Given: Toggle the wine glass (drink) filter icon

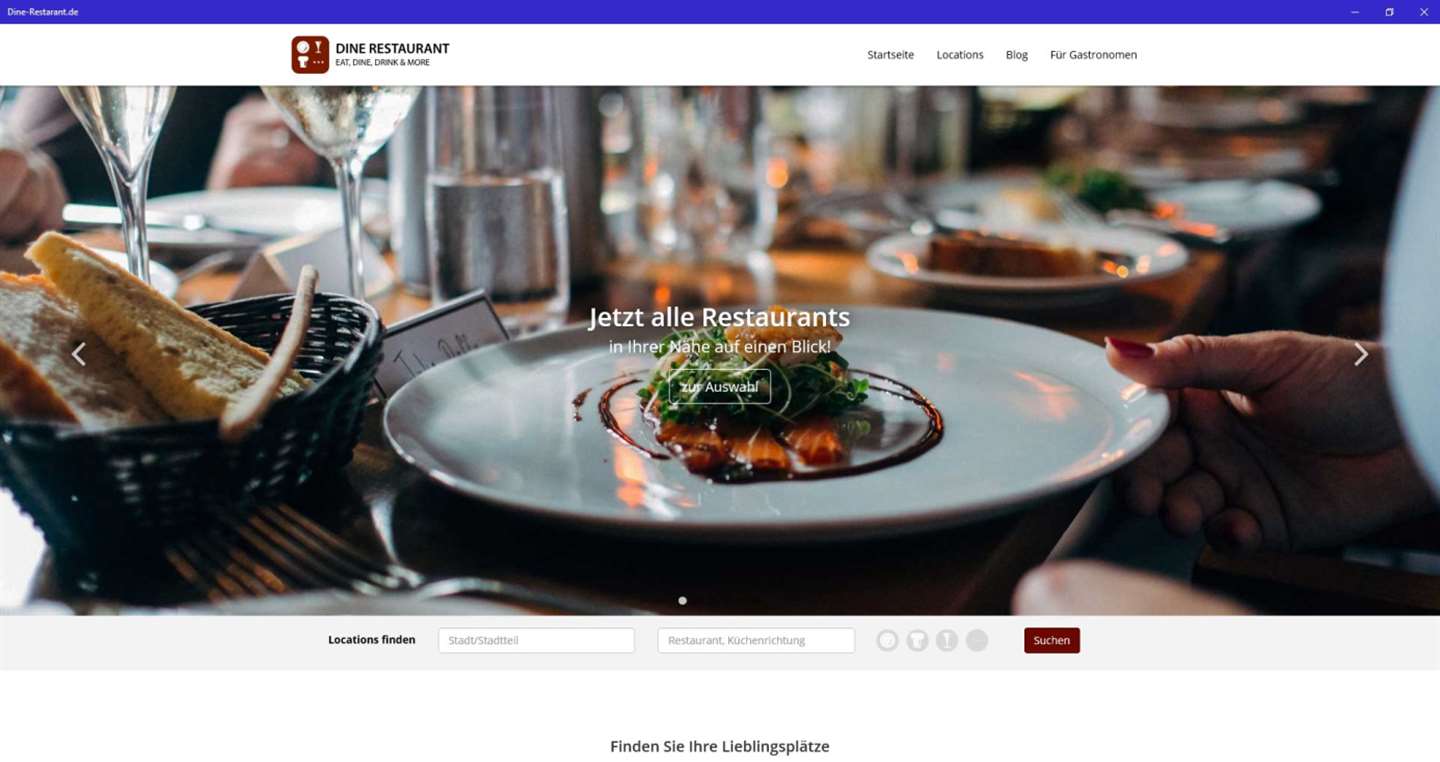Looking at the screenshot, I should coord(947,641).
